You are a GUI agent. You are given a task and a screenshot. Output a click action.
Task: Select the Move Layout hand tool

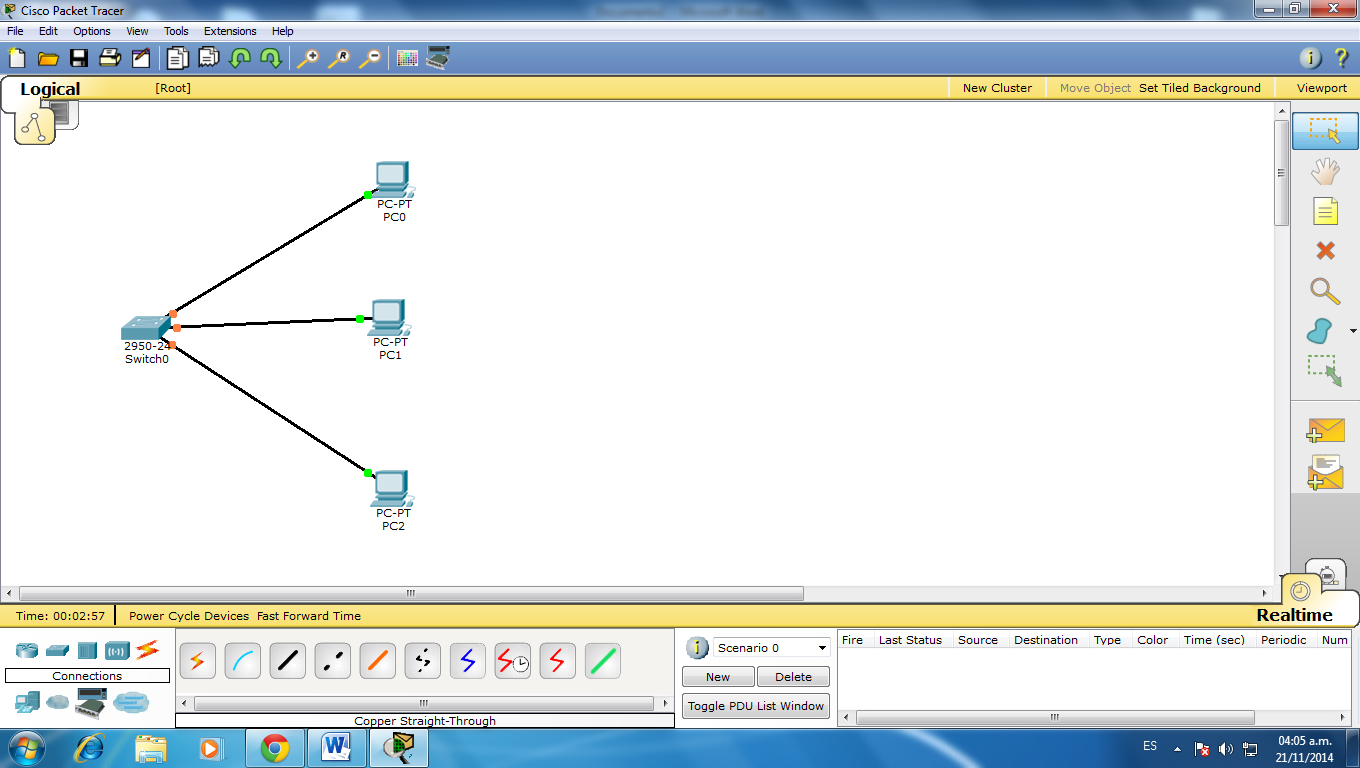tap(1325, 171)
